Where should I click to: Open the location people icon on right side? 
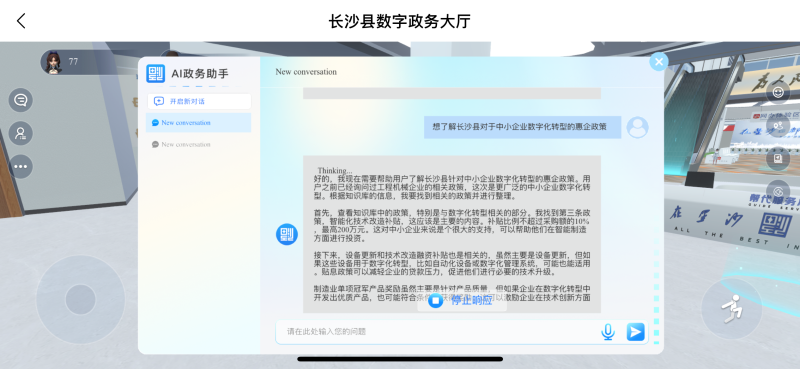point(778,126)
